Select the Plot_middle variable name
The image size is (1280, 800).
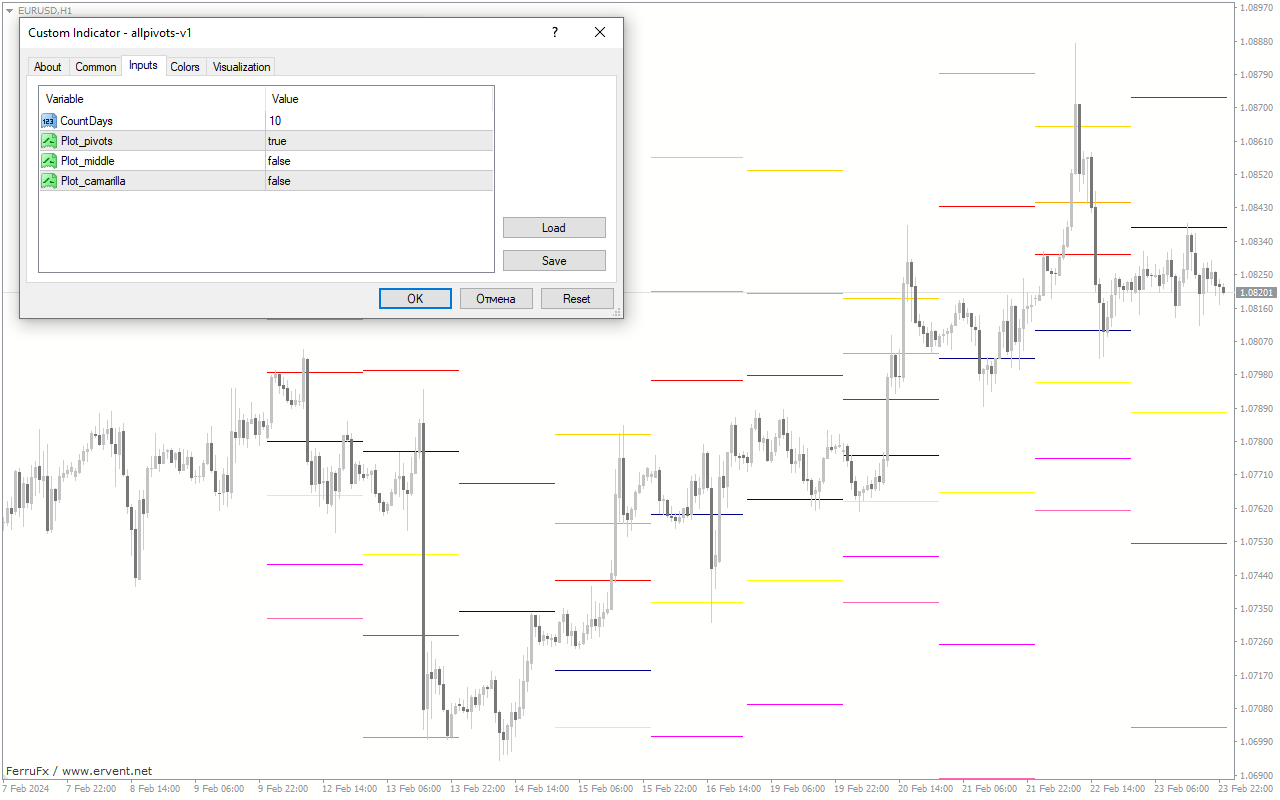(x=88, y=161)
